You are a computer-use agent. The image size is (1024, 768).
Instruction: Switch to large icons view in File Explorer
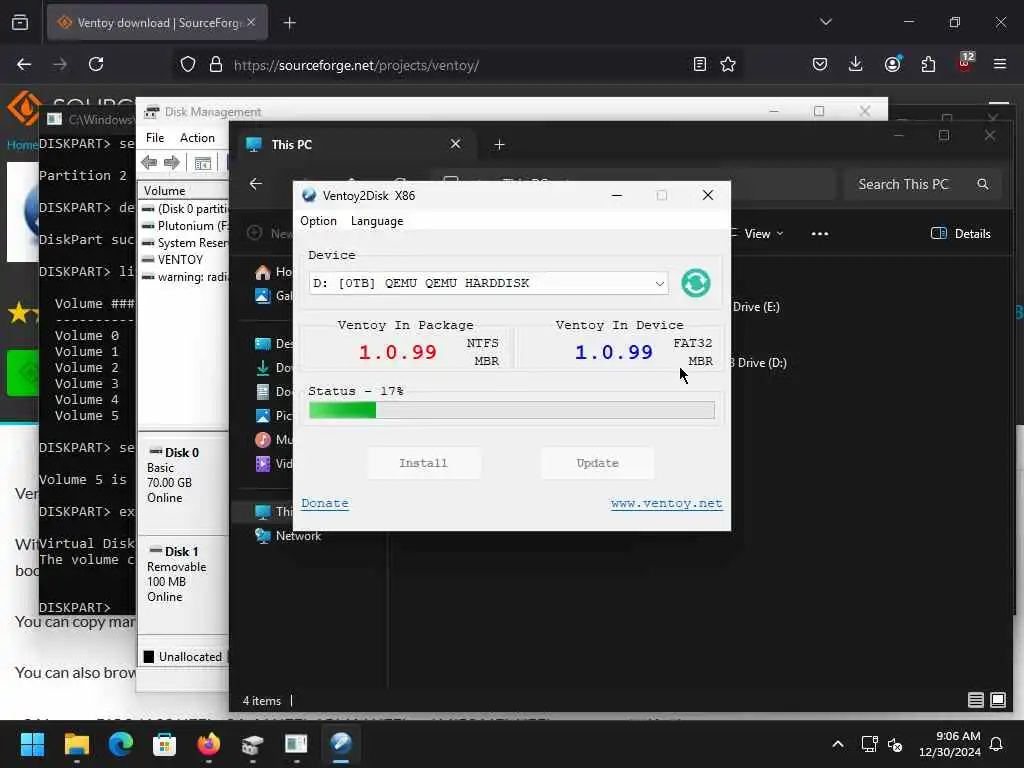[998, 700]
